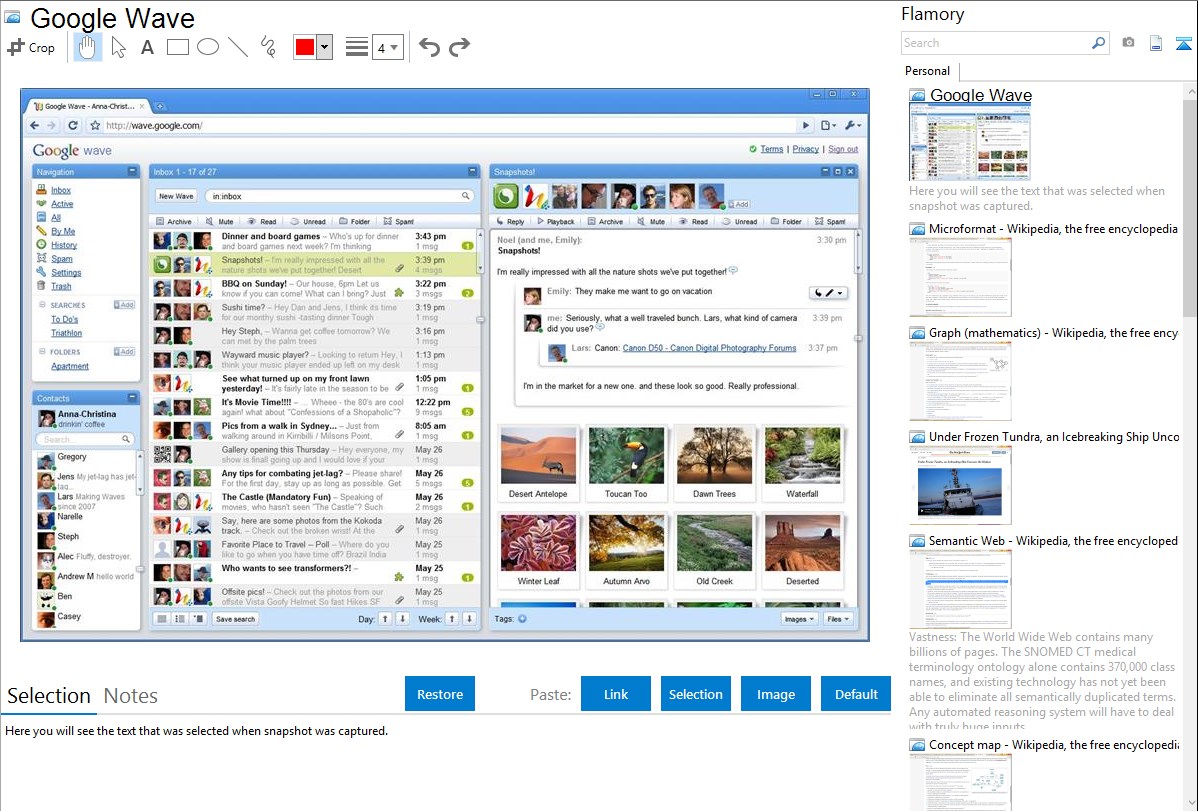Open the wrench menu in the snapshot browser
The width and height of the screenshot is (1198, 811).
(853, 125)
